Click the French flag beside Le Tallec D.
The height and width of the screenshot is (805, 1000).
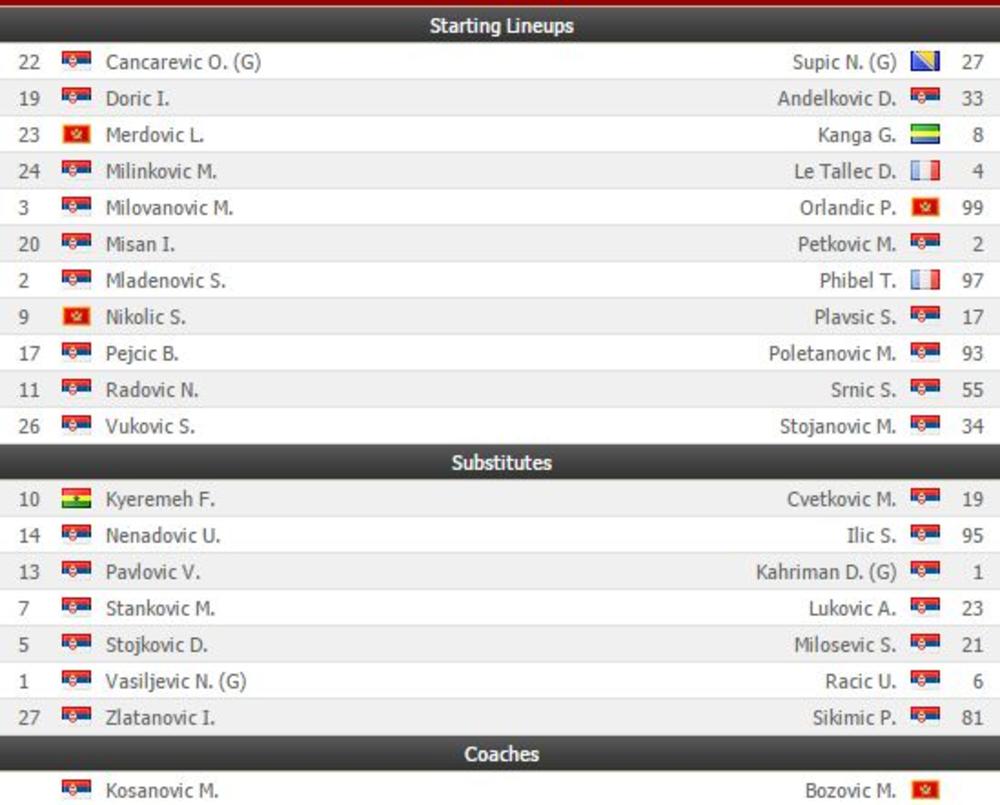(925, 171)
